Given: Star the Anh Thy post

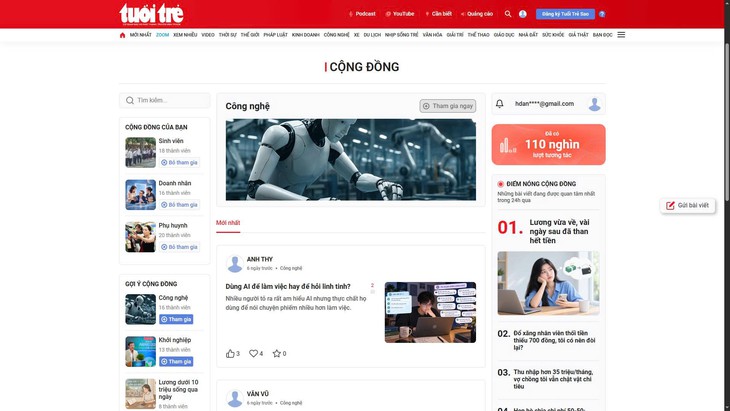Looking at the screenshot, I should coord(277,354).
